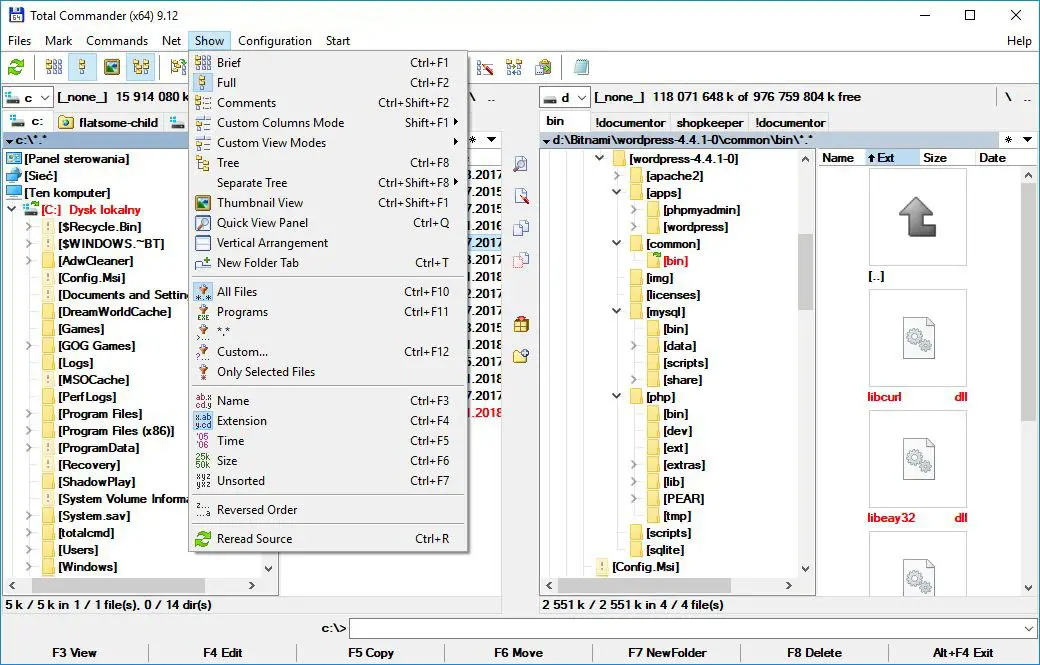Click the F3 View button
The width and height of the screenshot is (1040, 665).
point(74,653)
